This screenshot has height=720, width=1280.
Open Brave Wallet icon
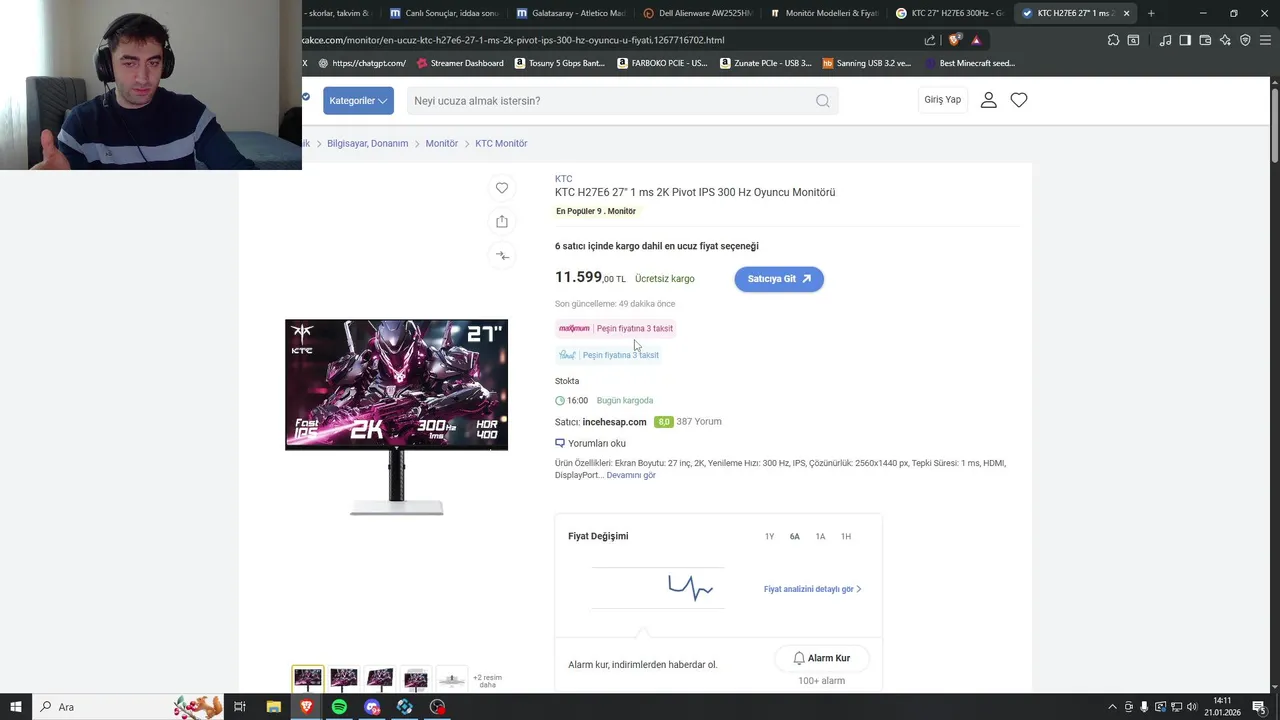1205,40
